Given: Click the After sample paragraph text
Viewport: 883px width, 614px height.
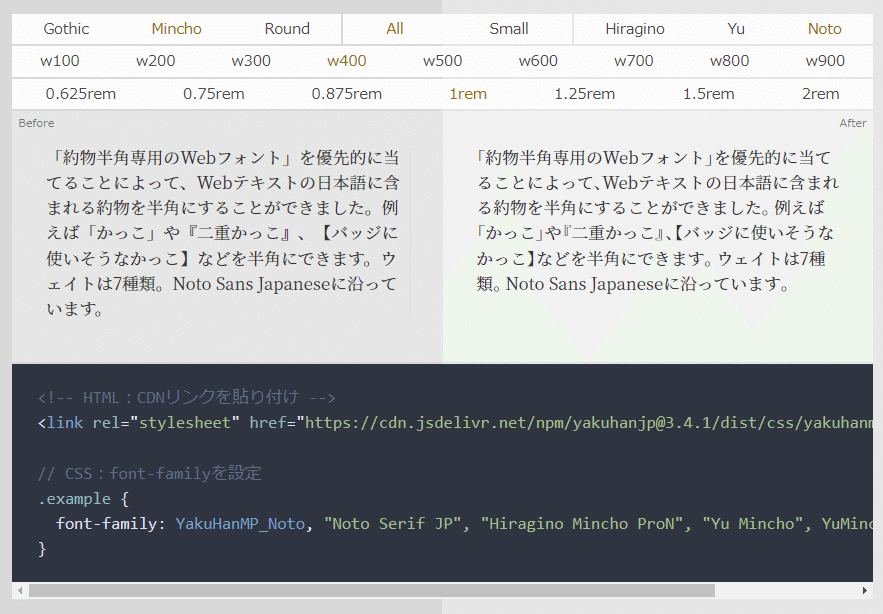Looking at the screenshot, I should click(658, 220).
